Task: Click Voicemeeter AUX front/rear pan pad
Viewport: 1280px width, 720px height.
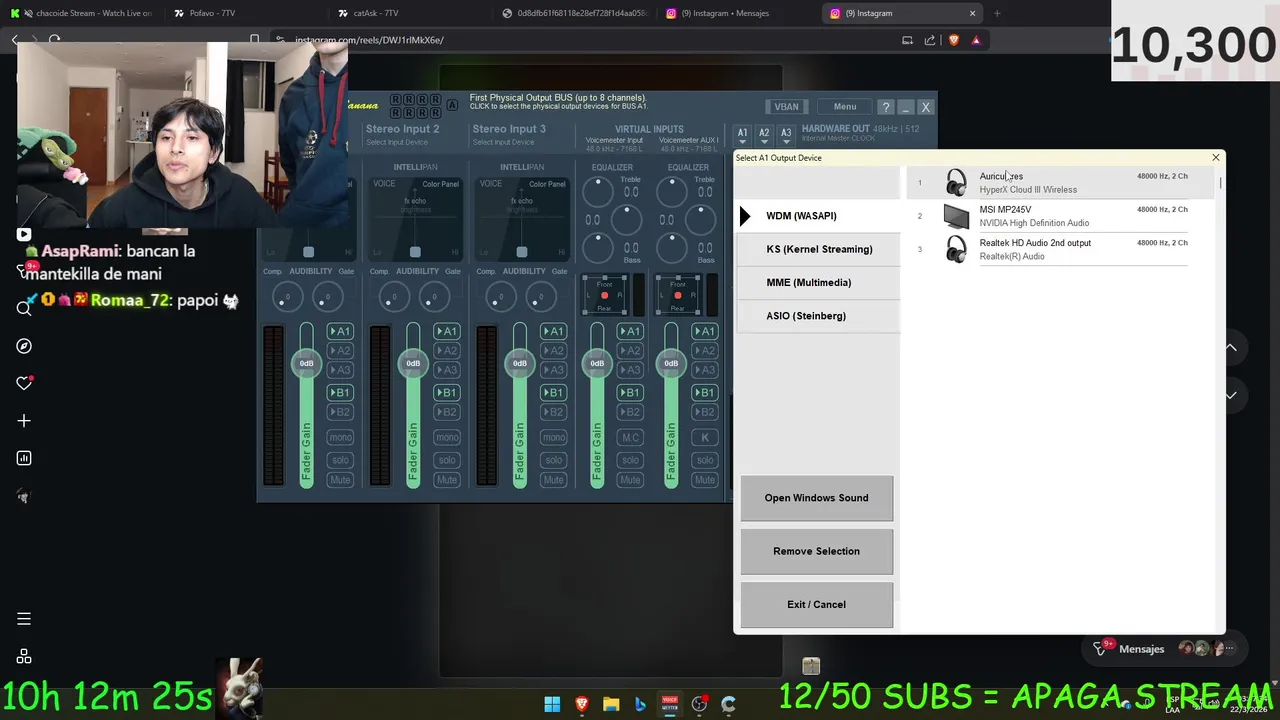Action: (677, 295)
